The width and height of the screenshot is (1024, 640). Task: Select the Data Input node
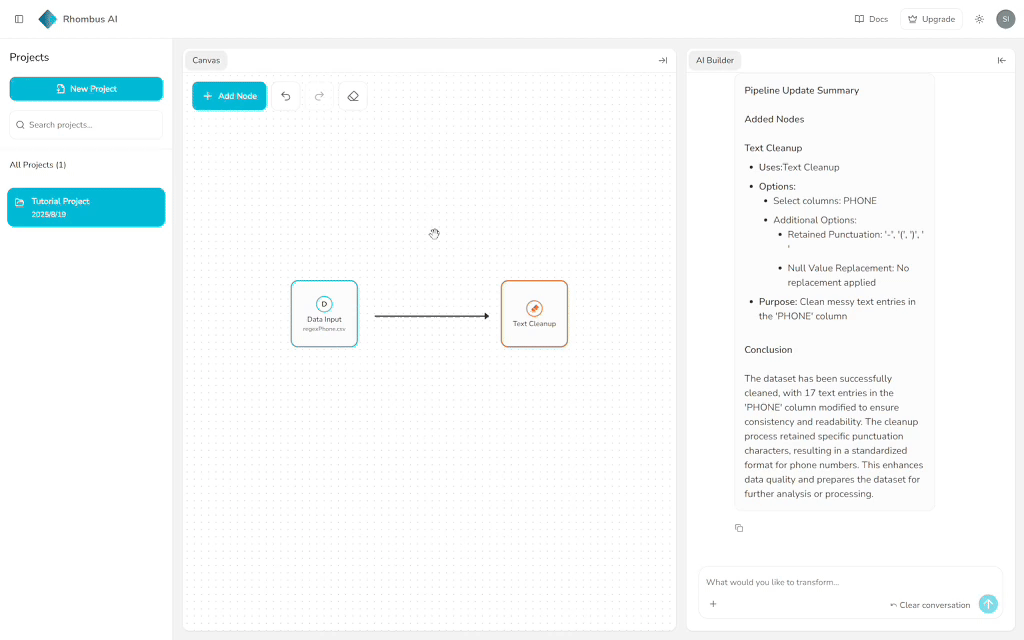324,313
